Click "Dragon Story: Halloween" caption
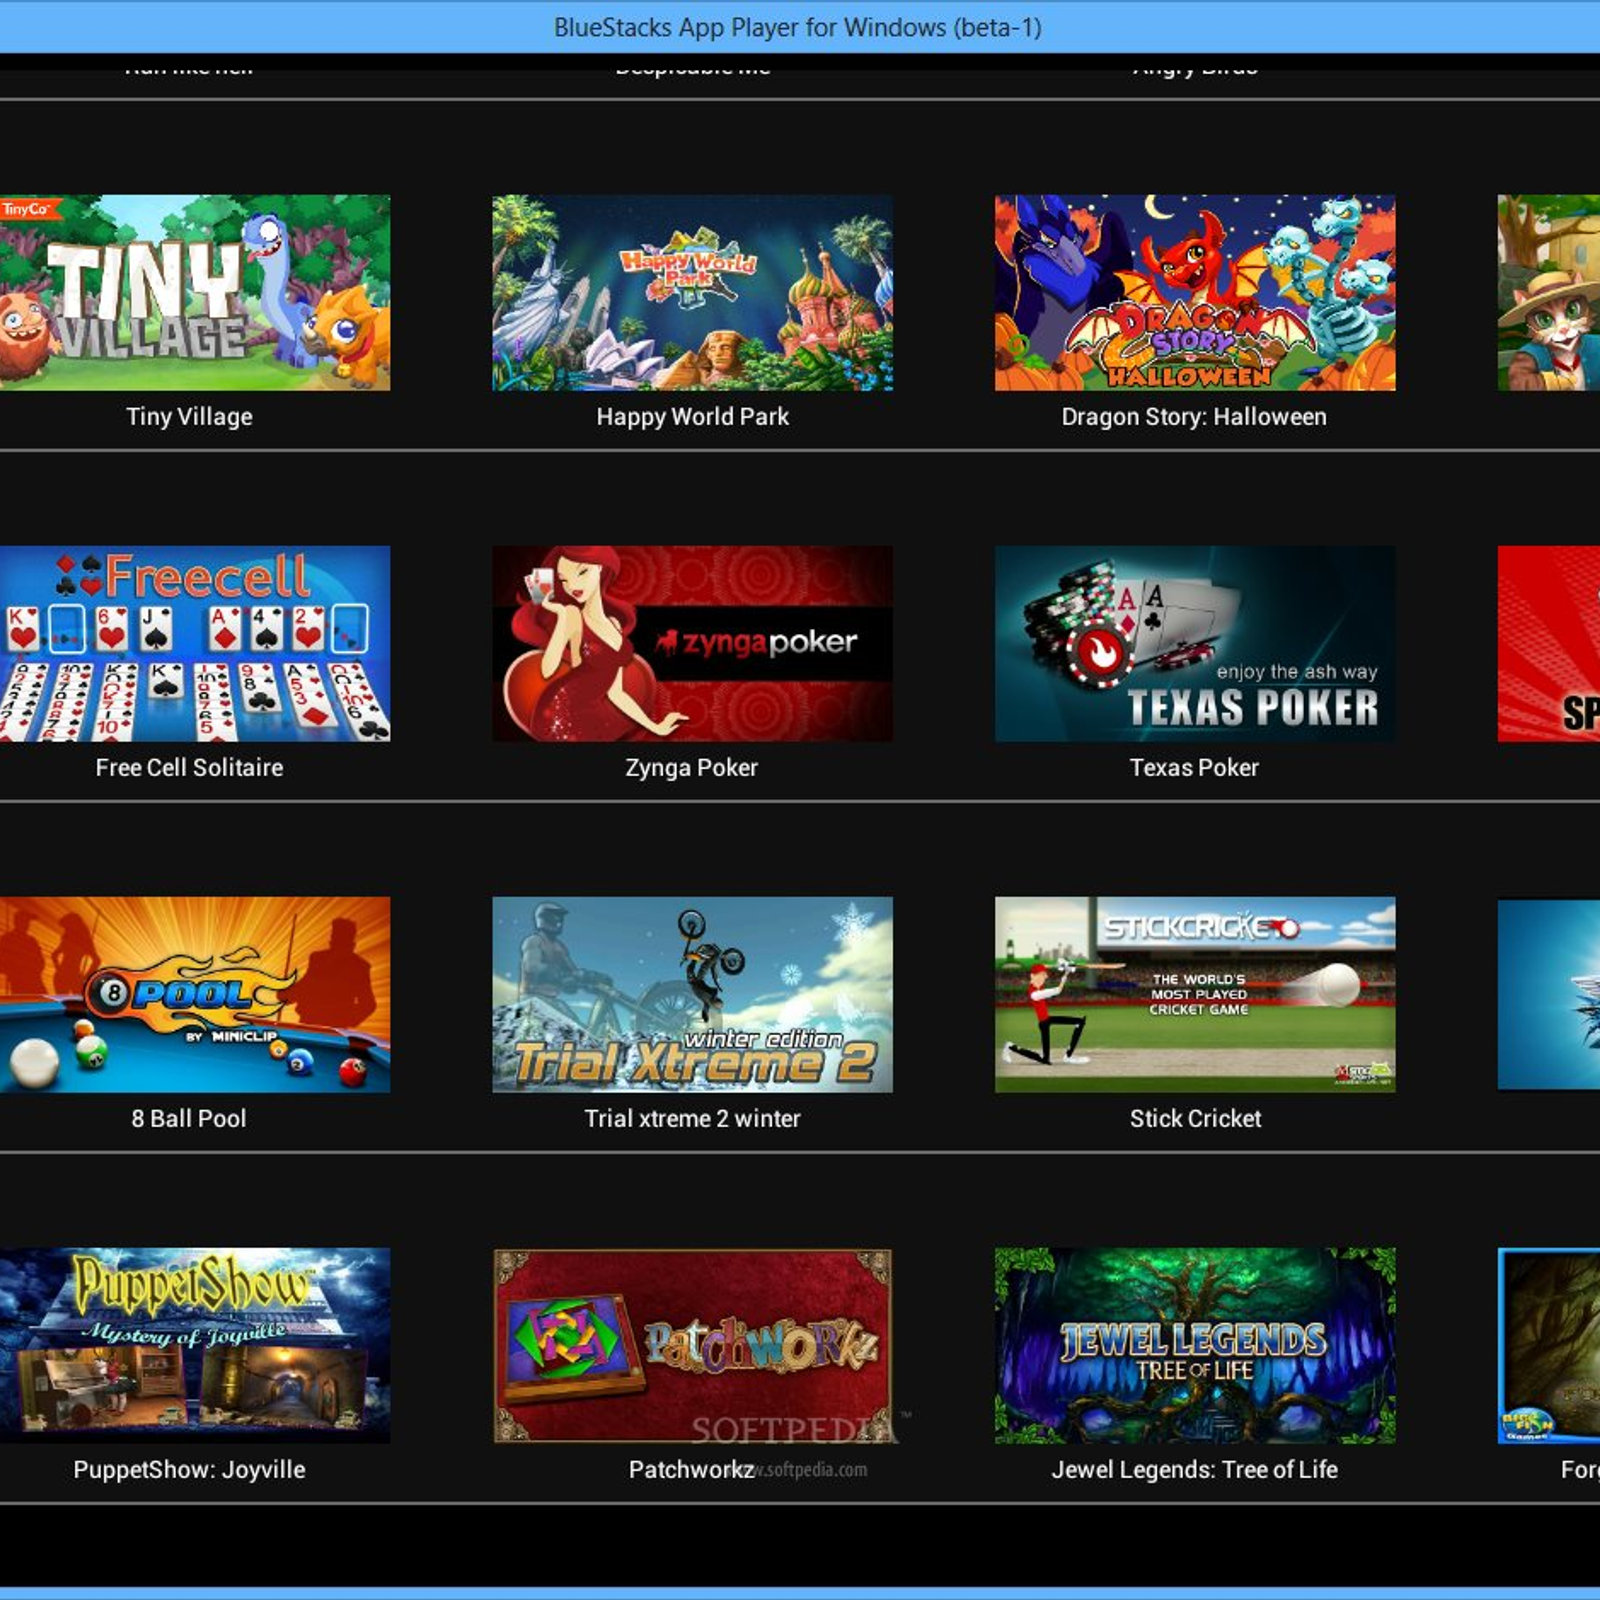1600x1600 pixels. (x=1194, y=417)
